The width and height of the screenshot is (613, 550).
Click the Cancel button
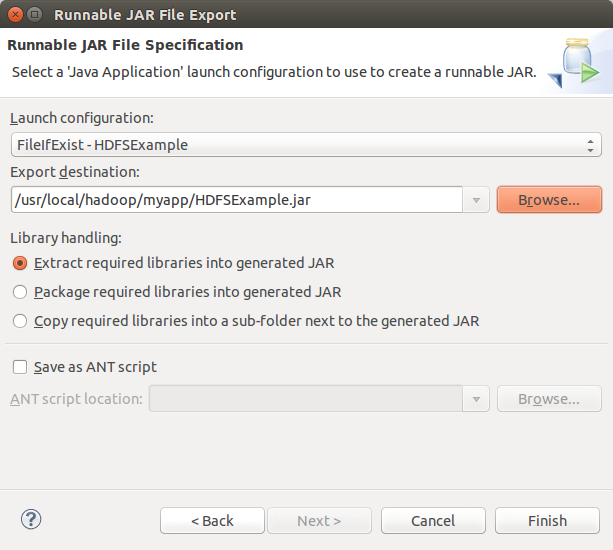click(x=433, y=521)
